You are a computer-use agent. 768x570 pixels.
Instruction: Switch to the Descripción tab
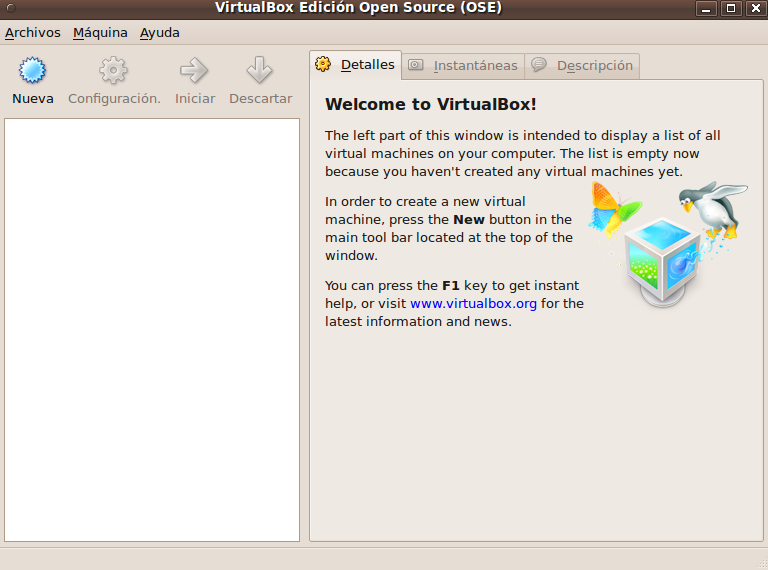(x=582, y=66)
